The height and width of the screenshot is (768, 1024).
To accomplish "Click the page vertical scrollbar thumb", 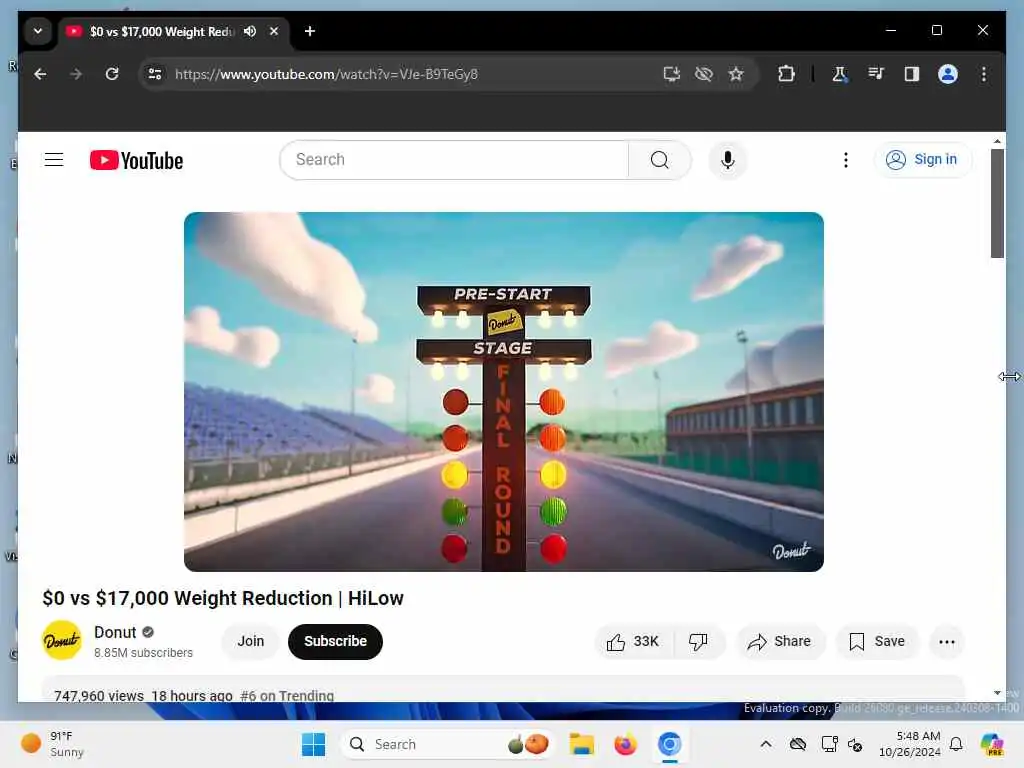I will click(997, 203).
